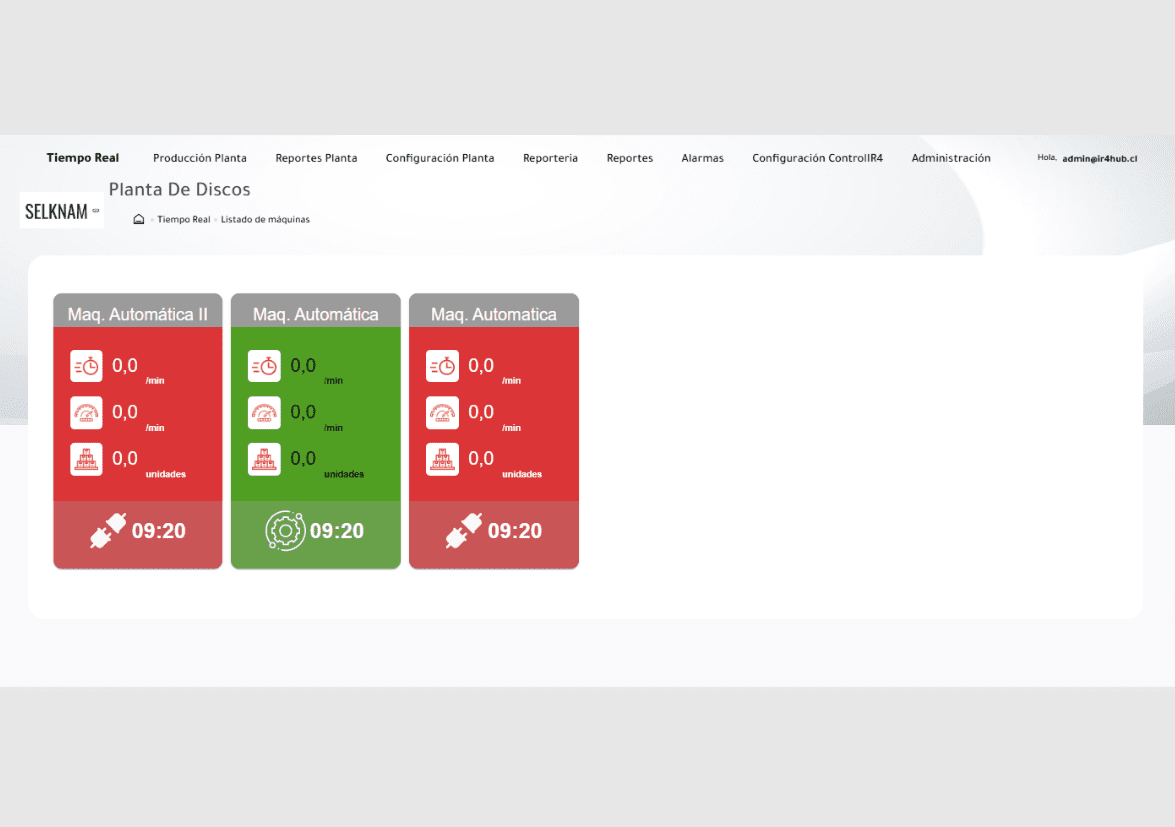Click the stopwatch speed icon on the green card
1175x827 pixels.
[264, 366]
